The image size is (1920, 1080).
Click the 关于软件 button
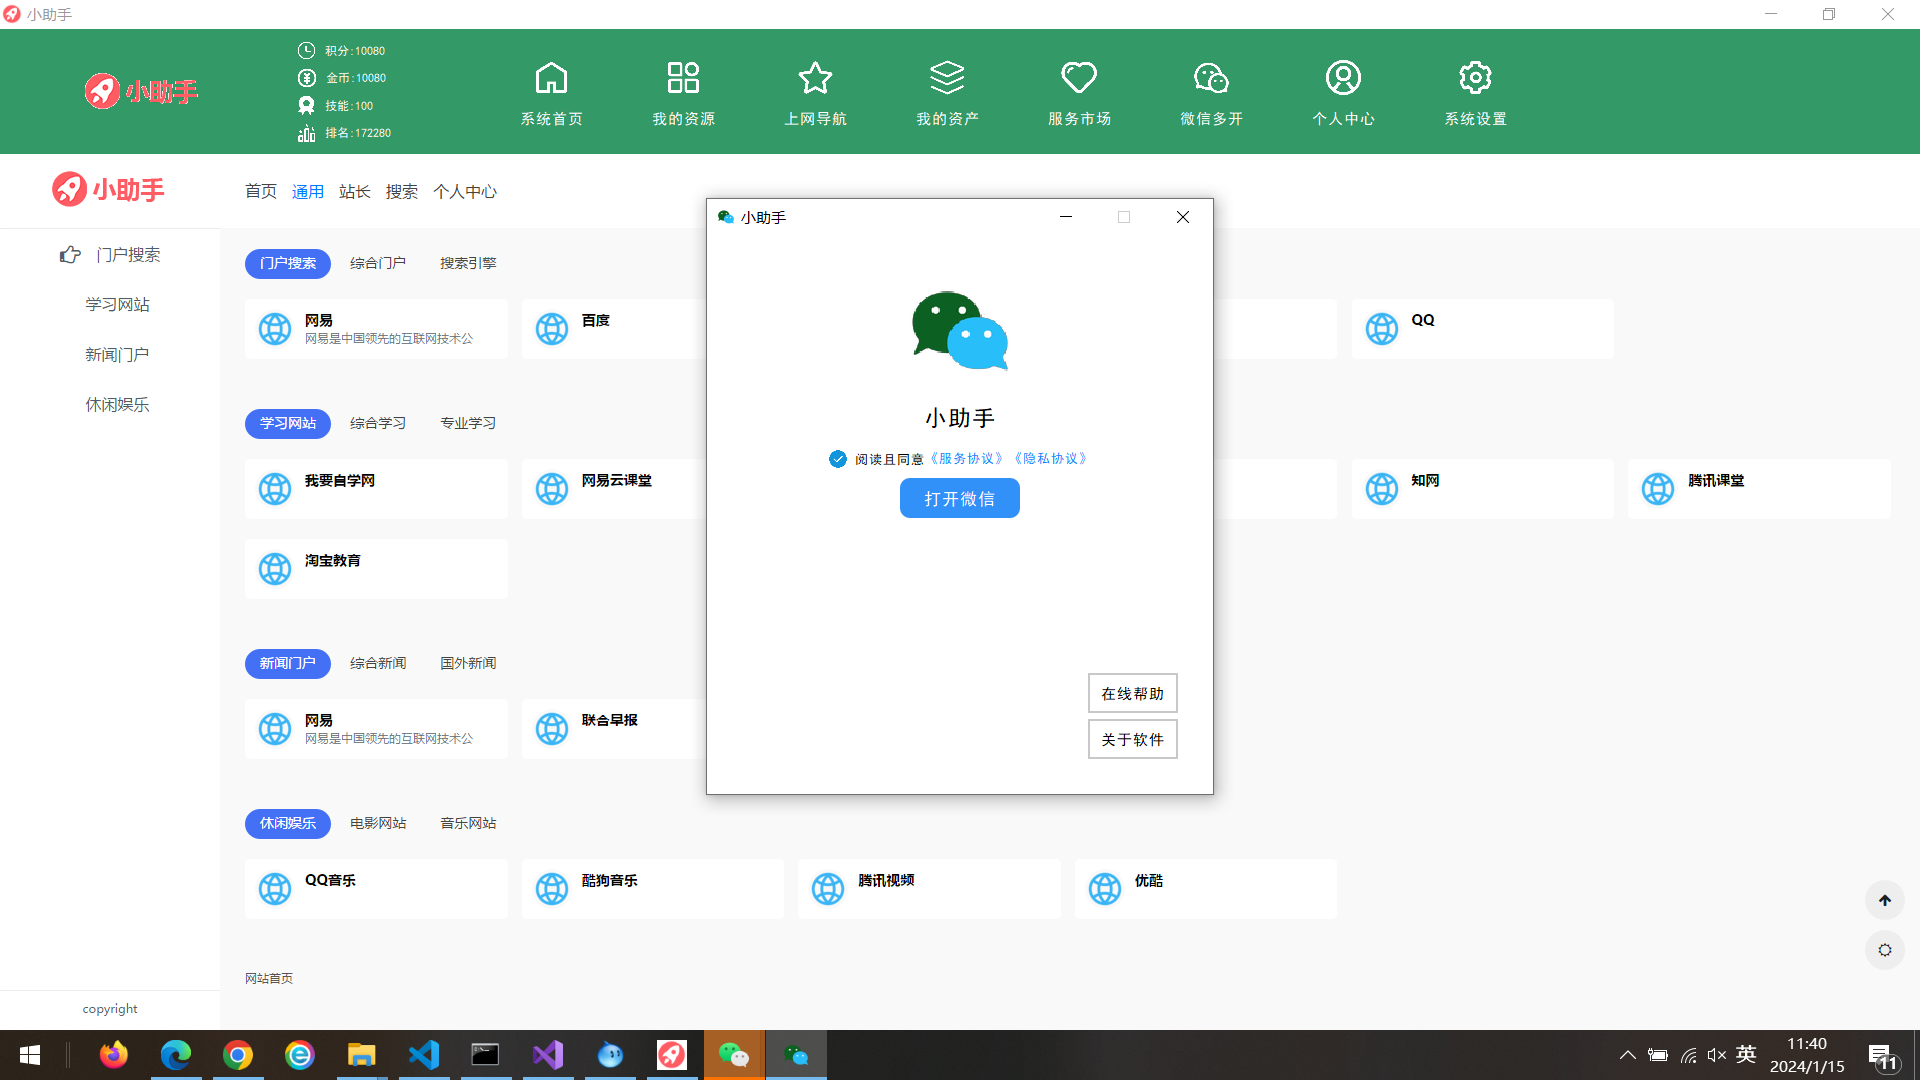coord(1132,739)
